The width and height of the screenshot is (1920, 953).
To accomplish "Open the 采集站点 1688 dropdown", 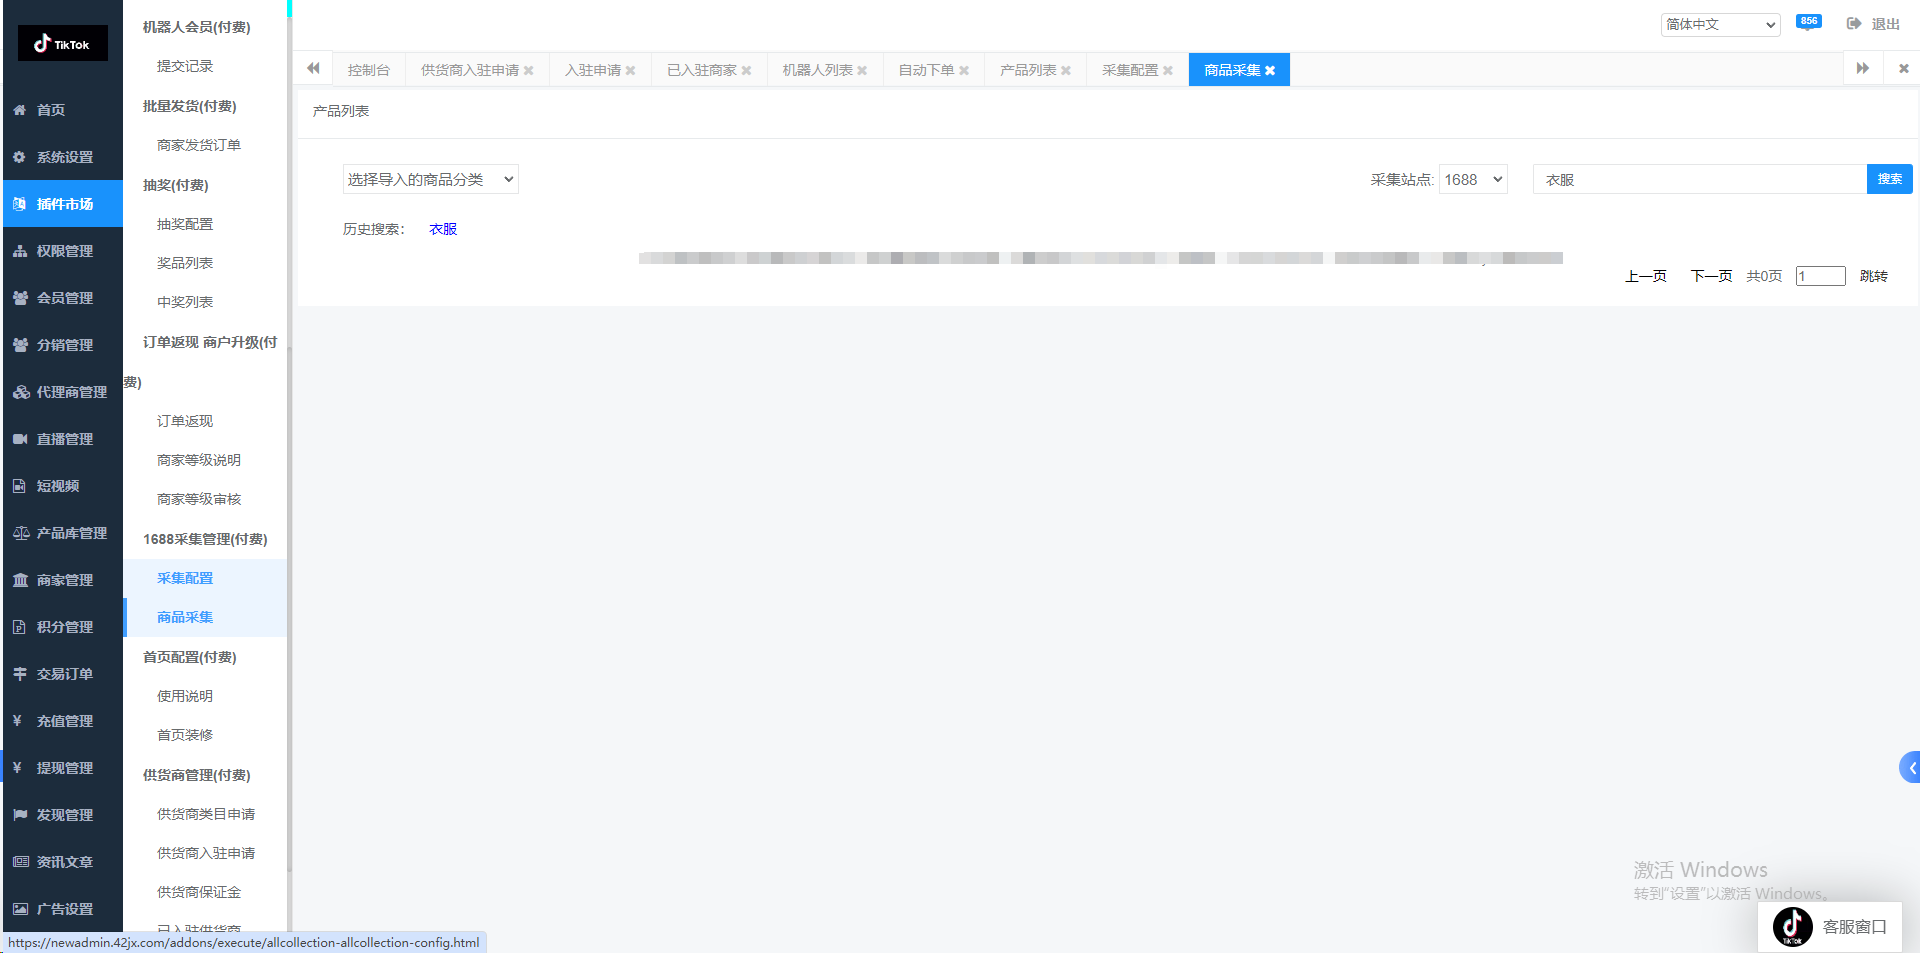I will pyautogui.click(x=1472, y=178).
